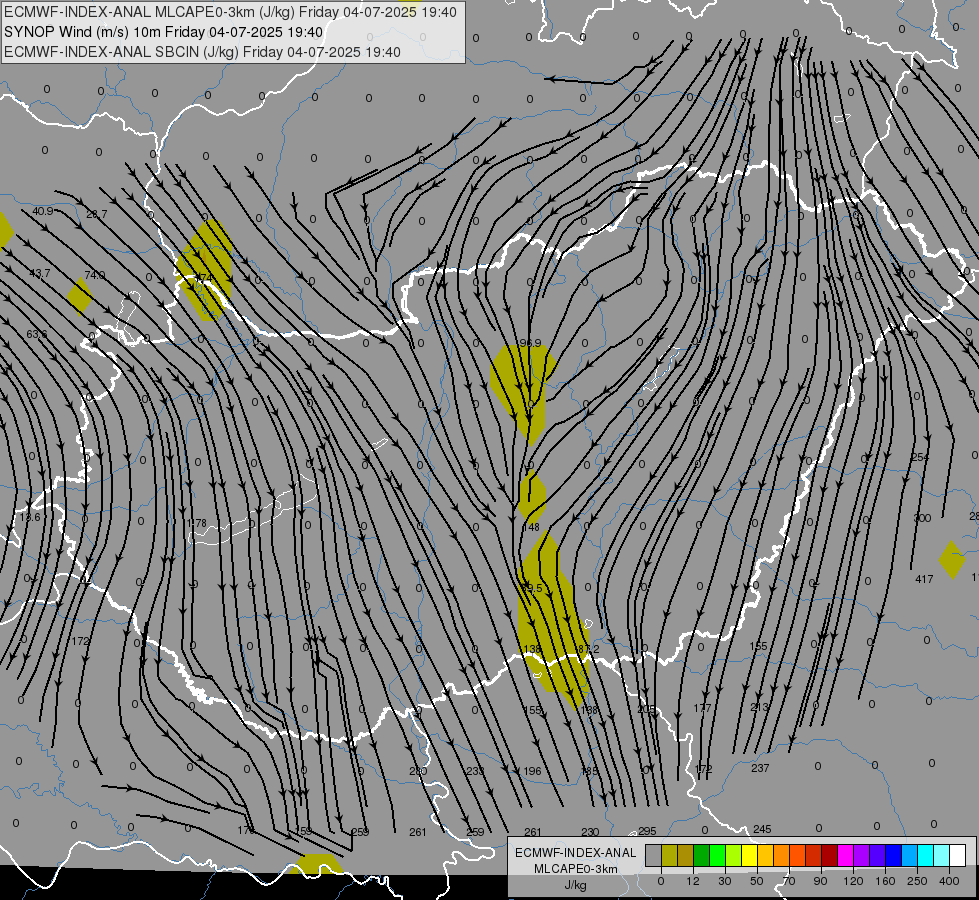The width and height of the screenshot is (979, 900).
Task: Click the map value '13.6'
Action: pos(30,517)
